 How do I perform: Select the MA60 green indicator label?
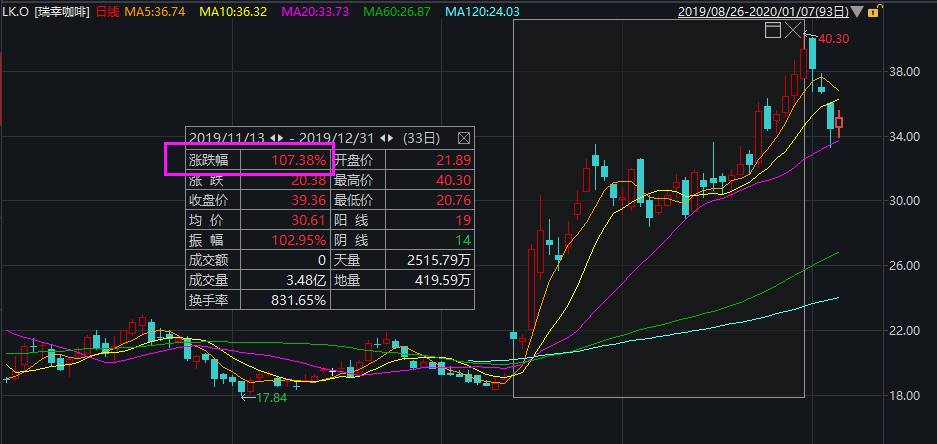[x=395, y=12]
